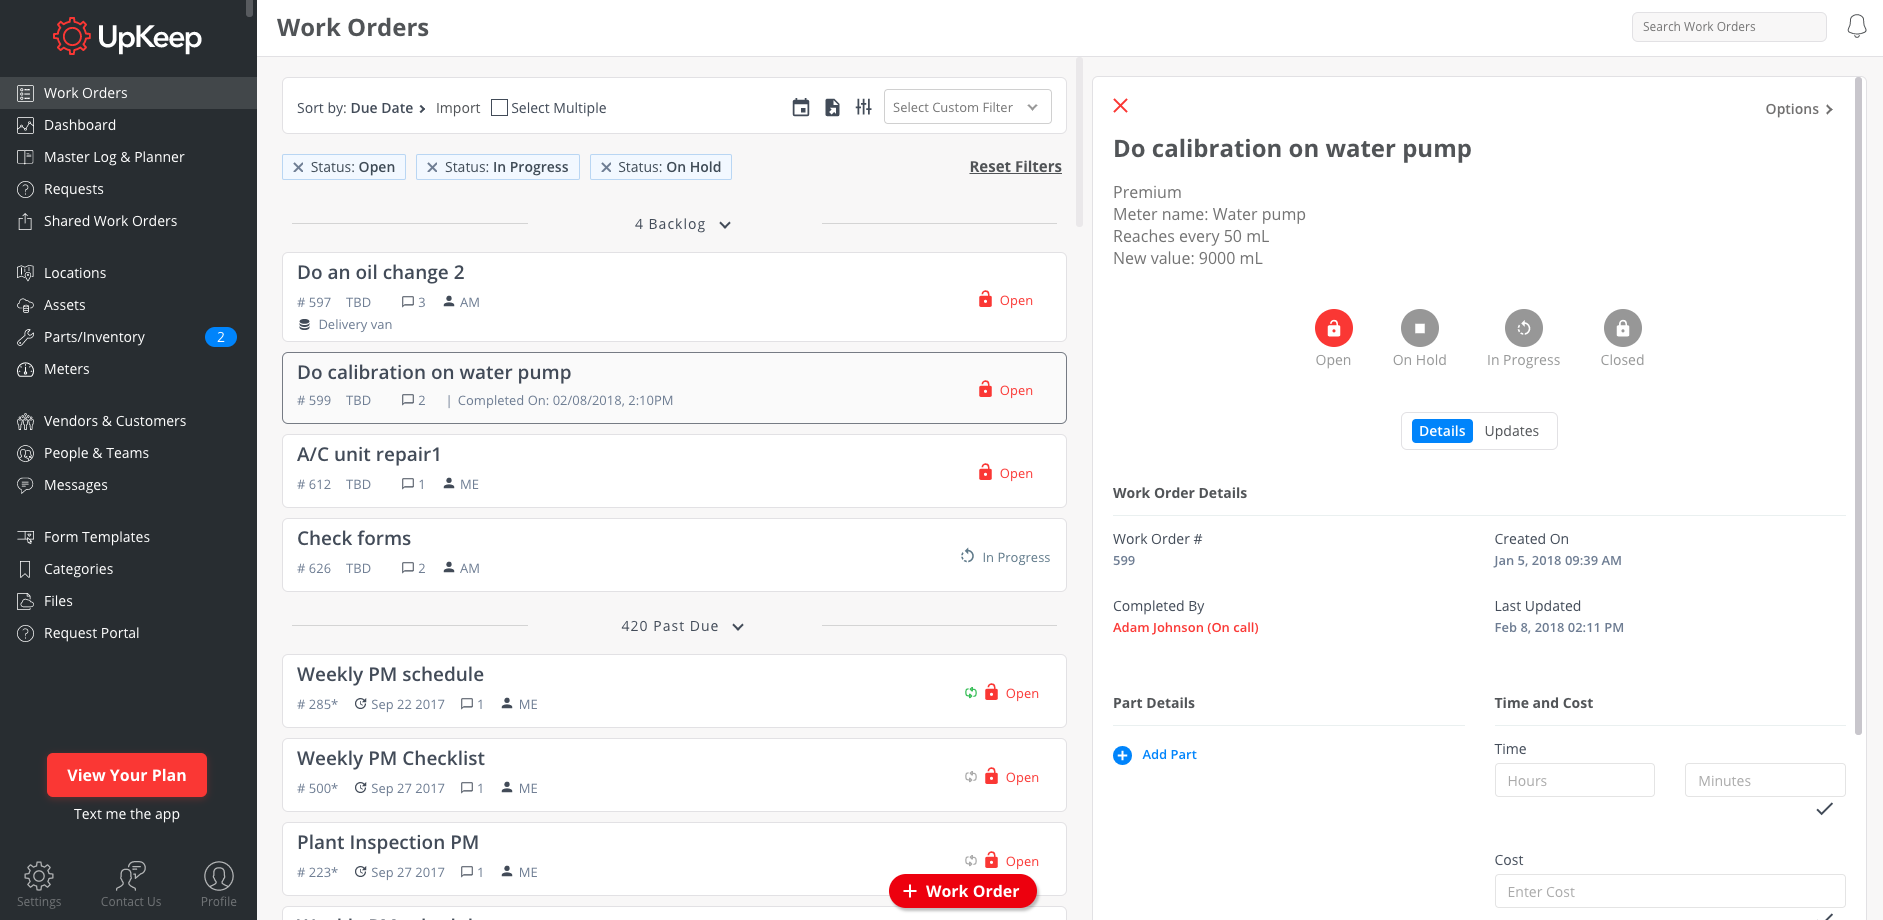Image resolution: width=1883 pixels, height=920 pixels.
Task: Mark work order as In Progress
Action: (1523, 328)
